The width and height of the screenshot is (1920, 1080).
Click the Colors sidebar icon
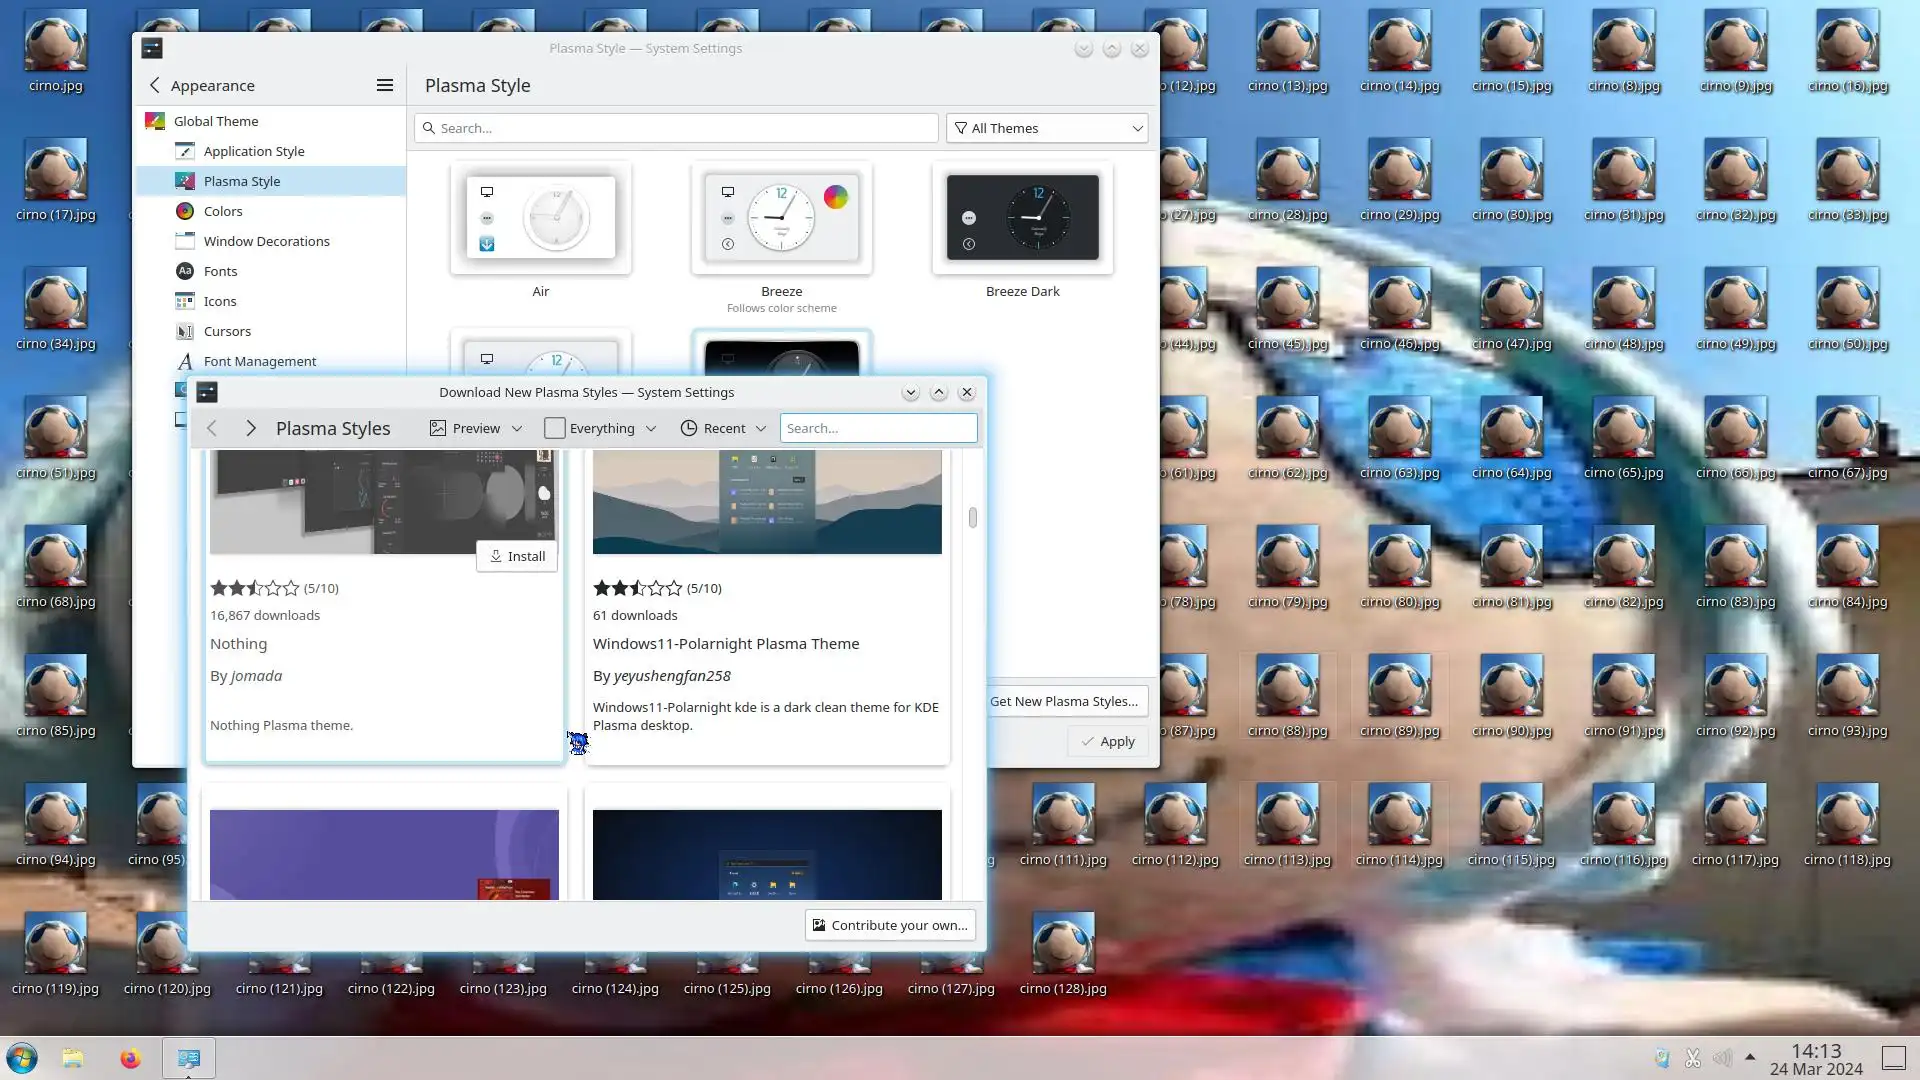pyautogui.click(x=185, y=211)
